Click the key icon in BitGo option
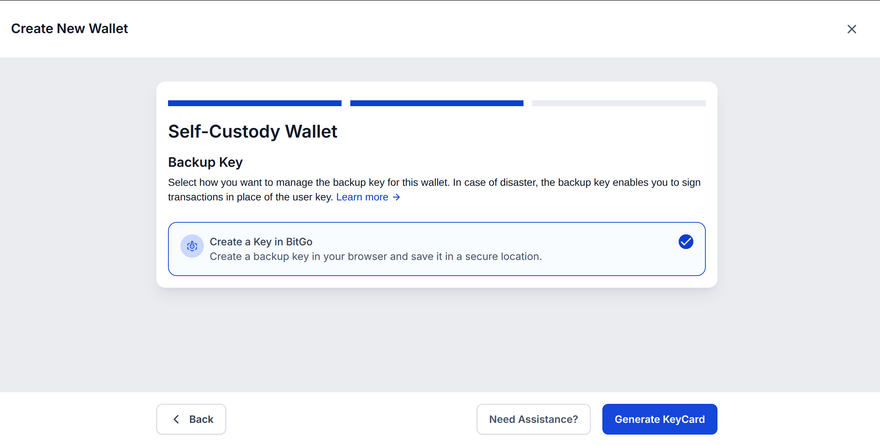Image resolution: width=880 pixels, height=445 pixels. point(192,246)
